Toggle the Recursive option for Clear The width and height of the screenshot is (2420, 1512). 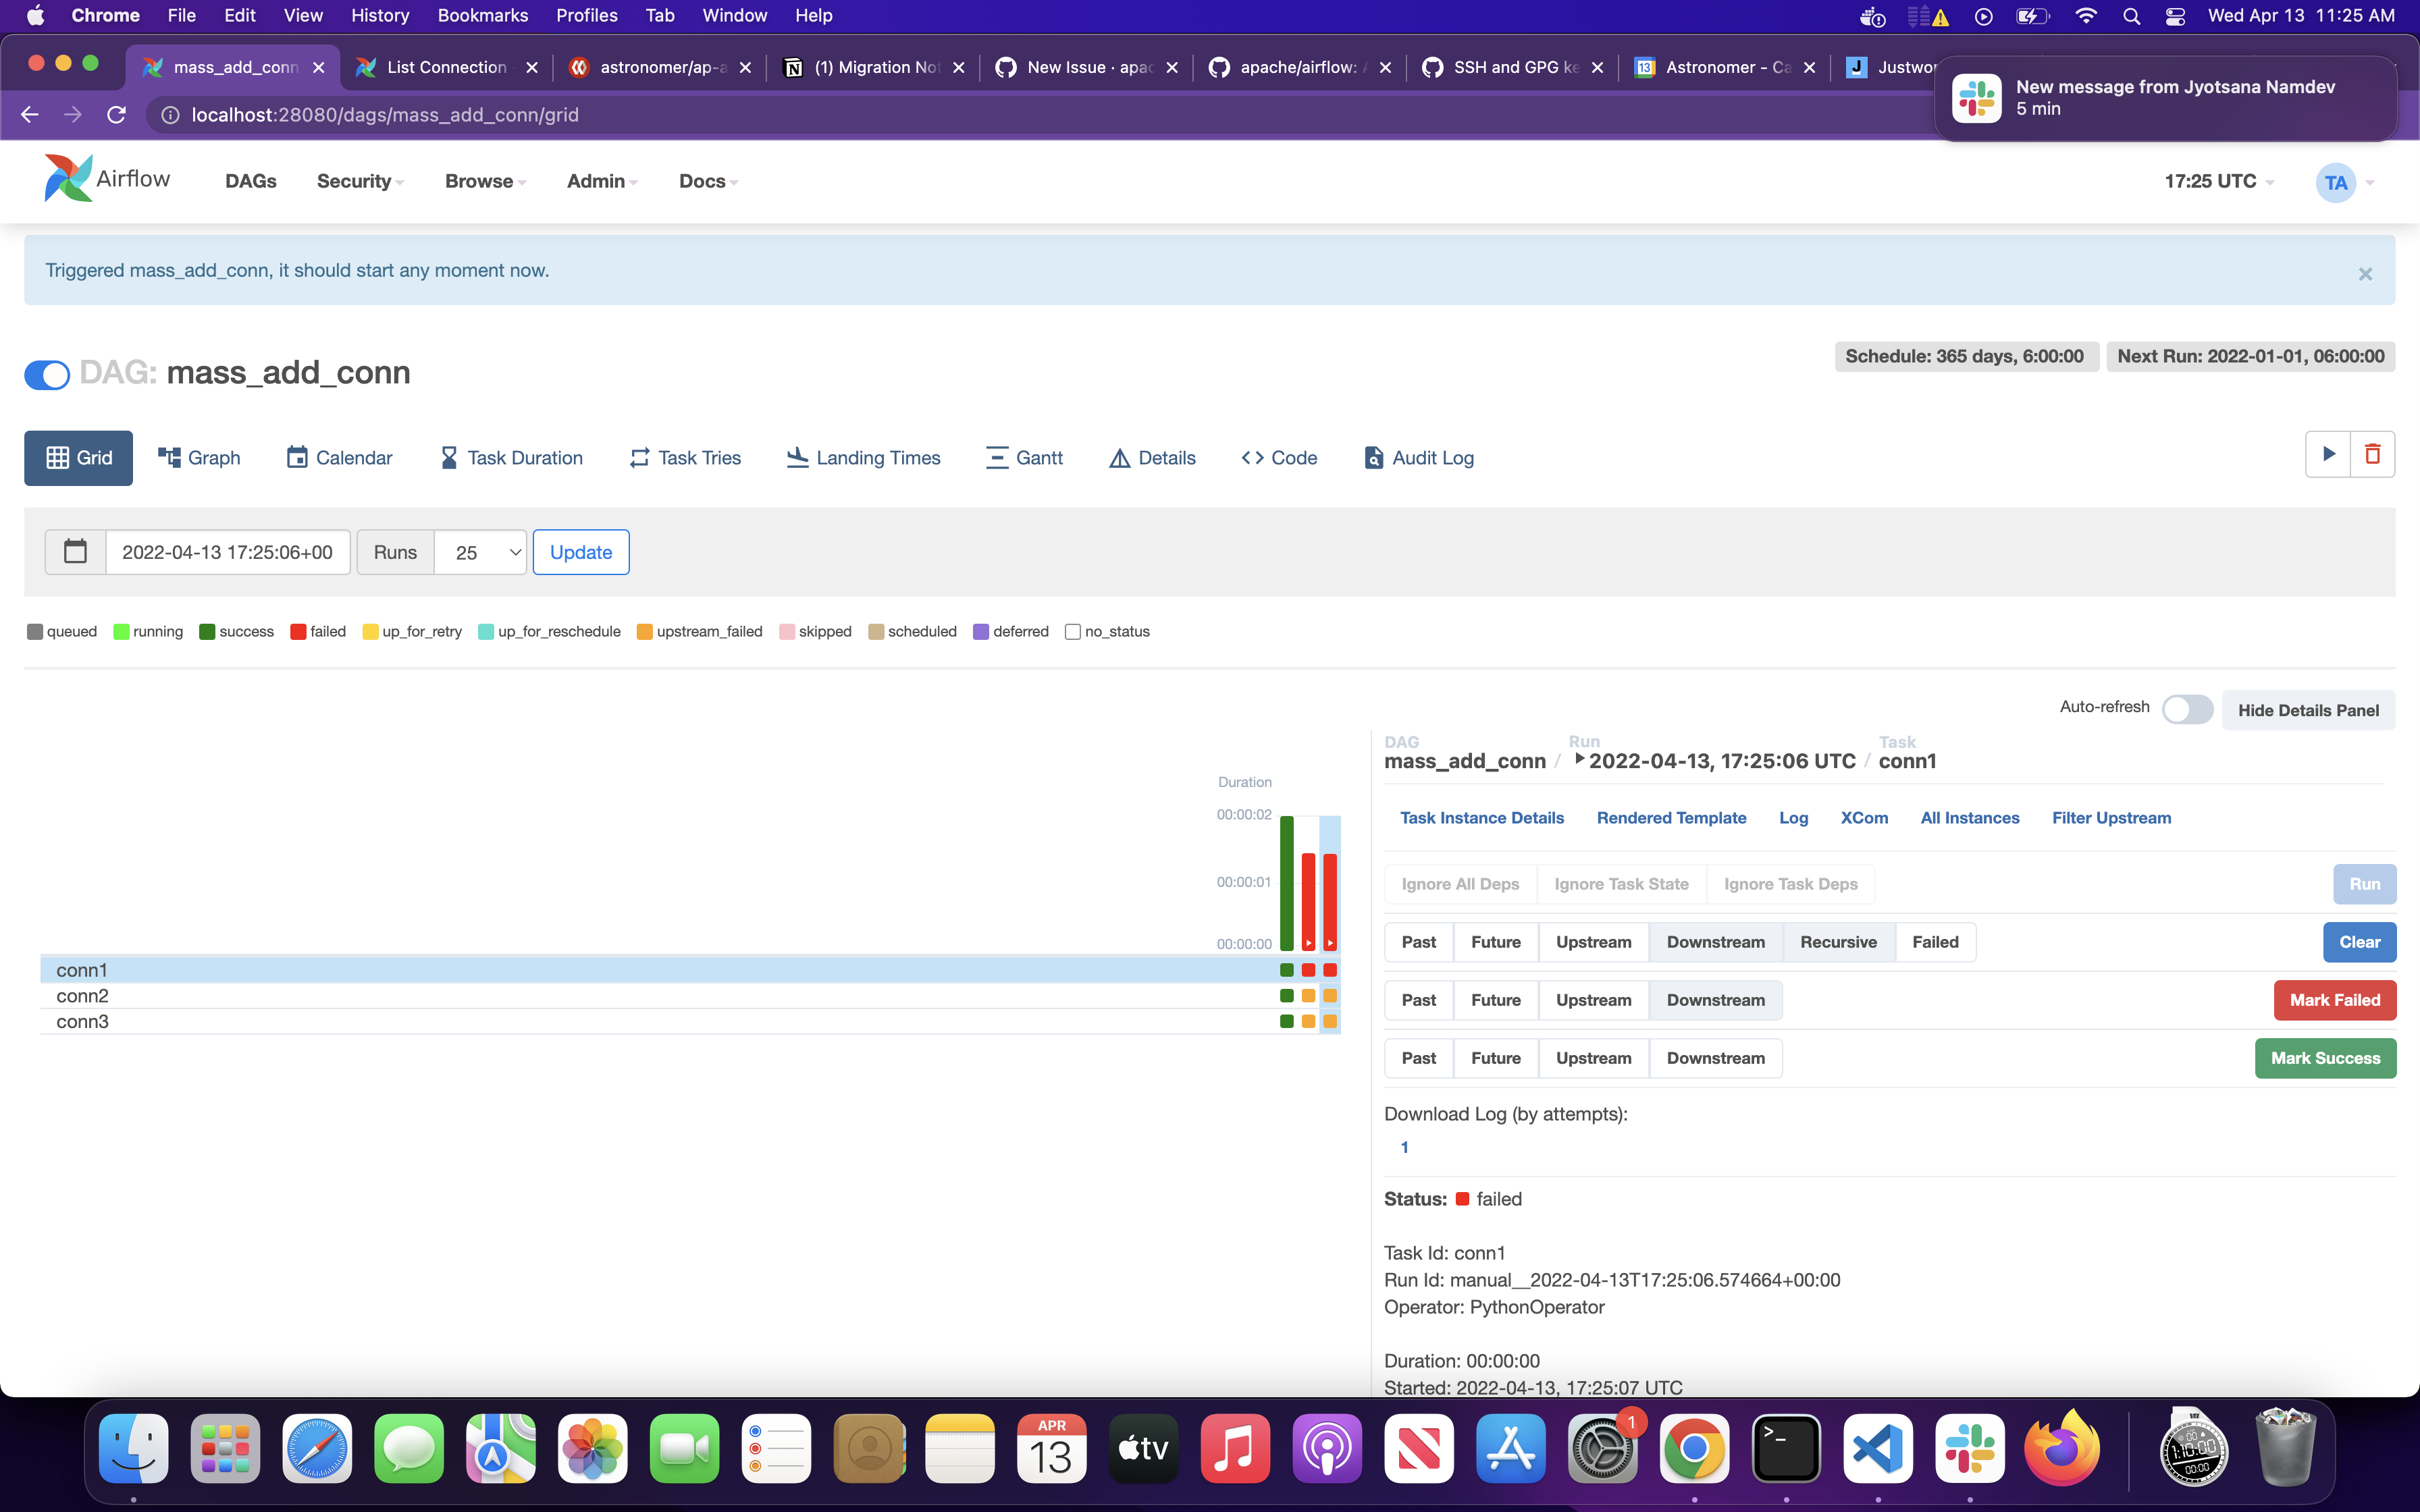coord(1838,942)
